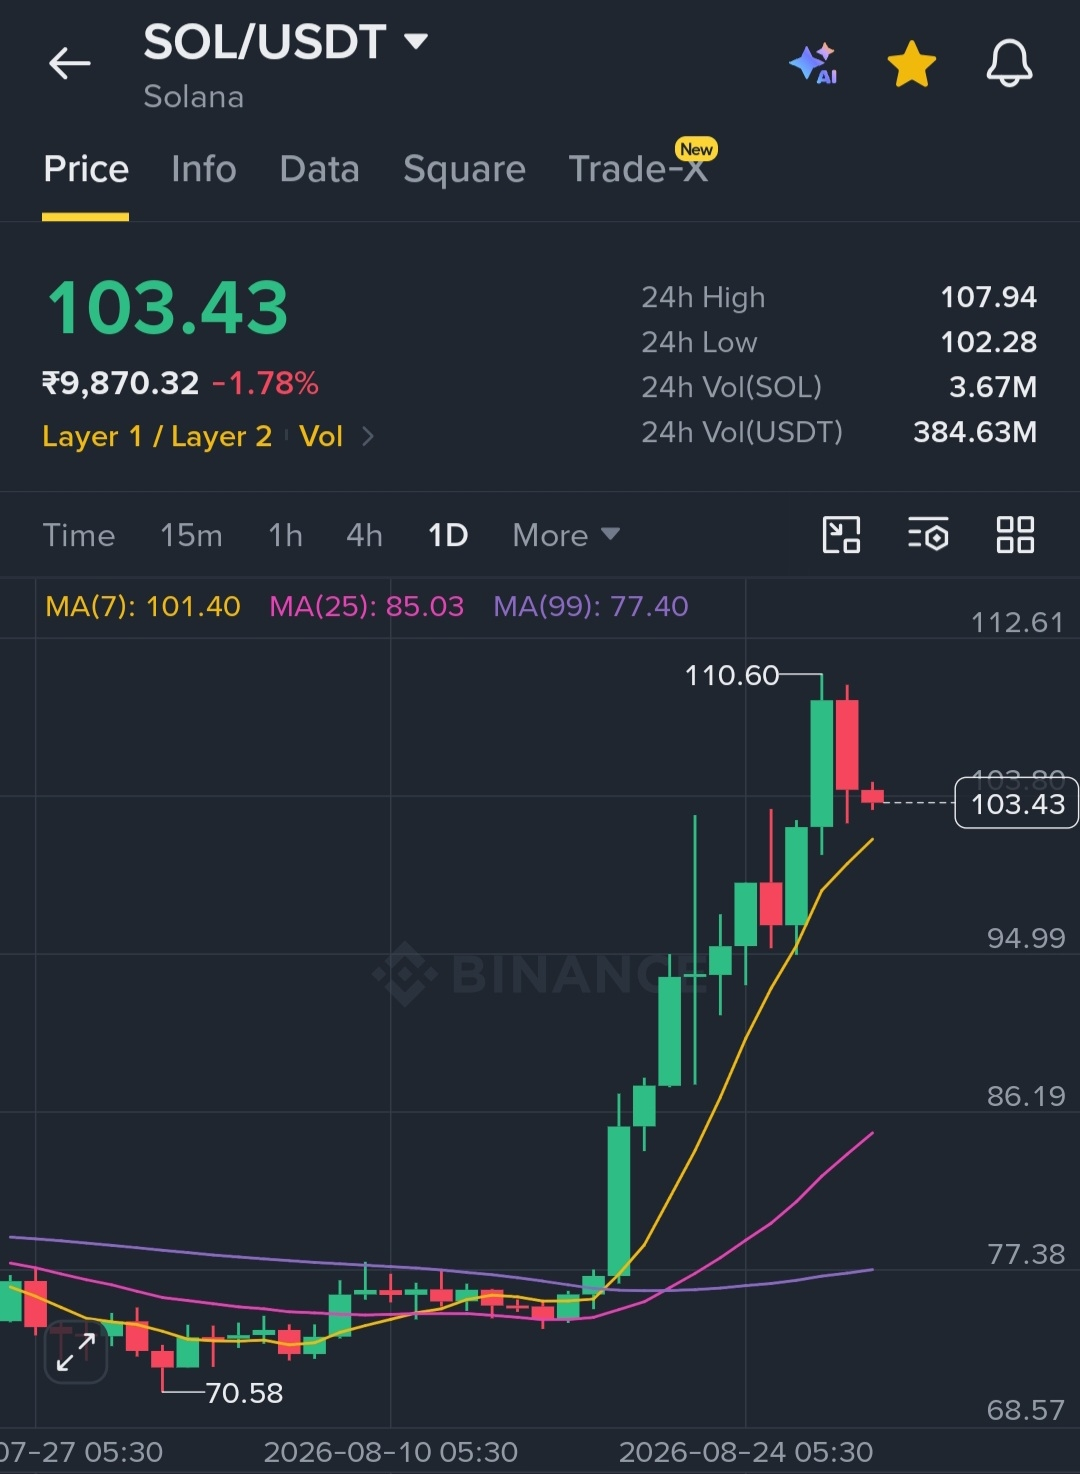
Task: Switch to the Info tab
Action: (x=204, y=169)
